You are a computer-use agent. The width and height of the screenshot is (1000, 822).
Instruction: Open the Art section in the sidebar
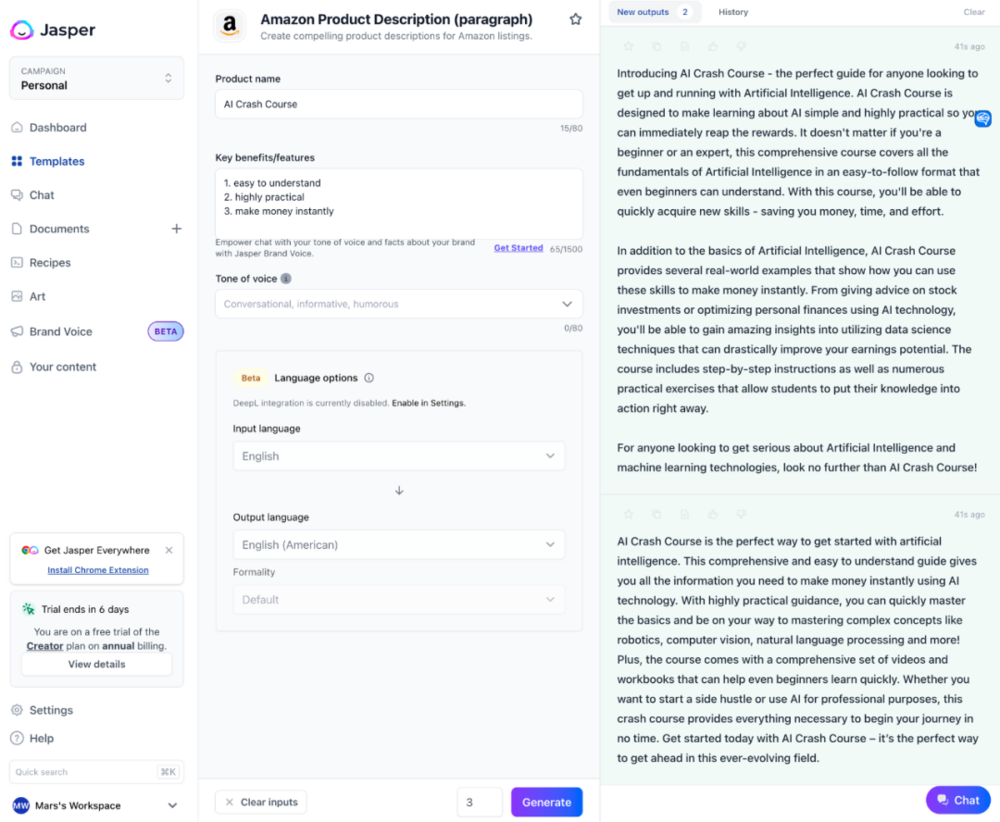click(x=37, y=297)
